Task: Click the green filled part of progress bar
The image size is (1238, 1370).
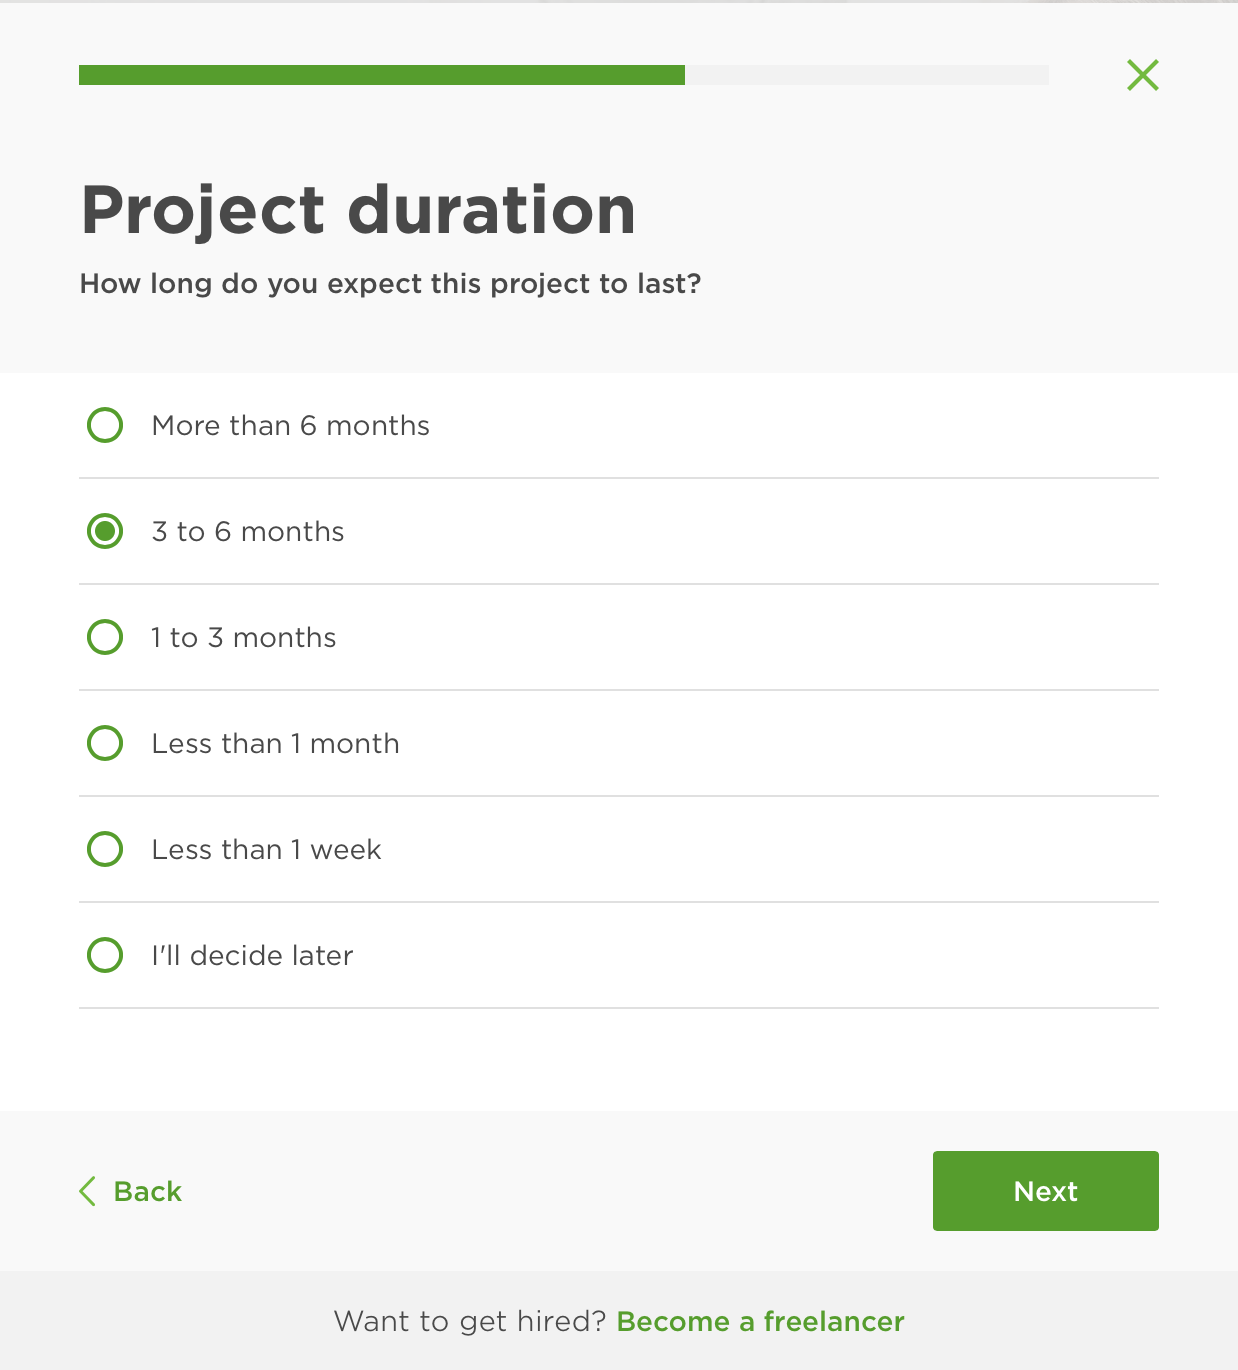Action: tap(381, 75)
